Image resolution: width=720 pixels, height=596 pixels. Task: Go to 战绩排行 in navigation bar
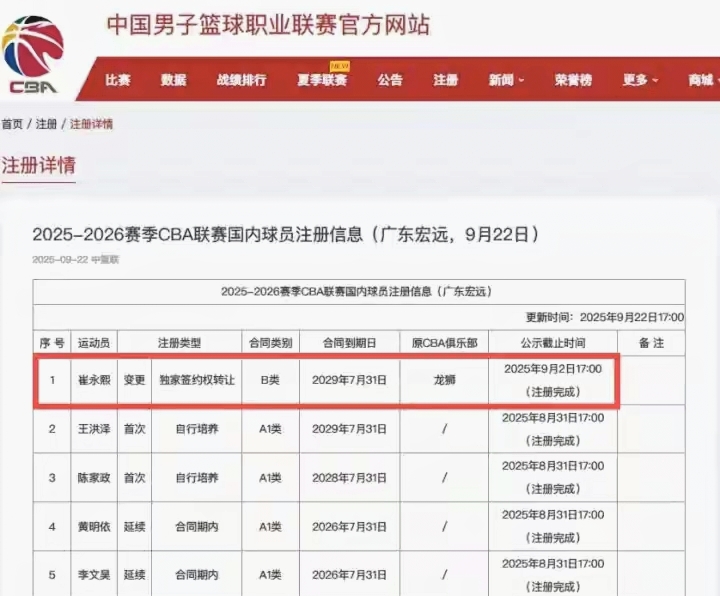242,80
